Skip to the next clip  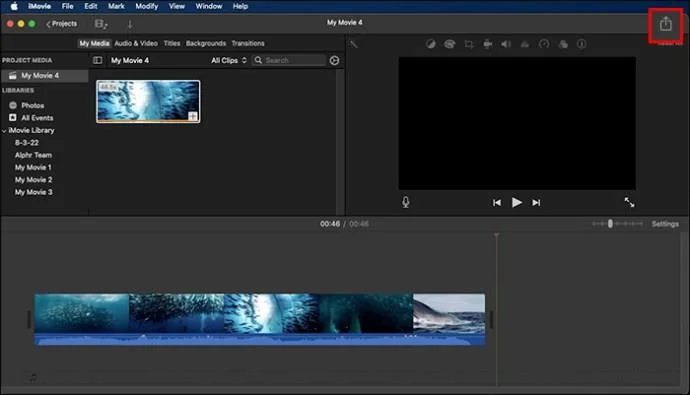(536, 202)
